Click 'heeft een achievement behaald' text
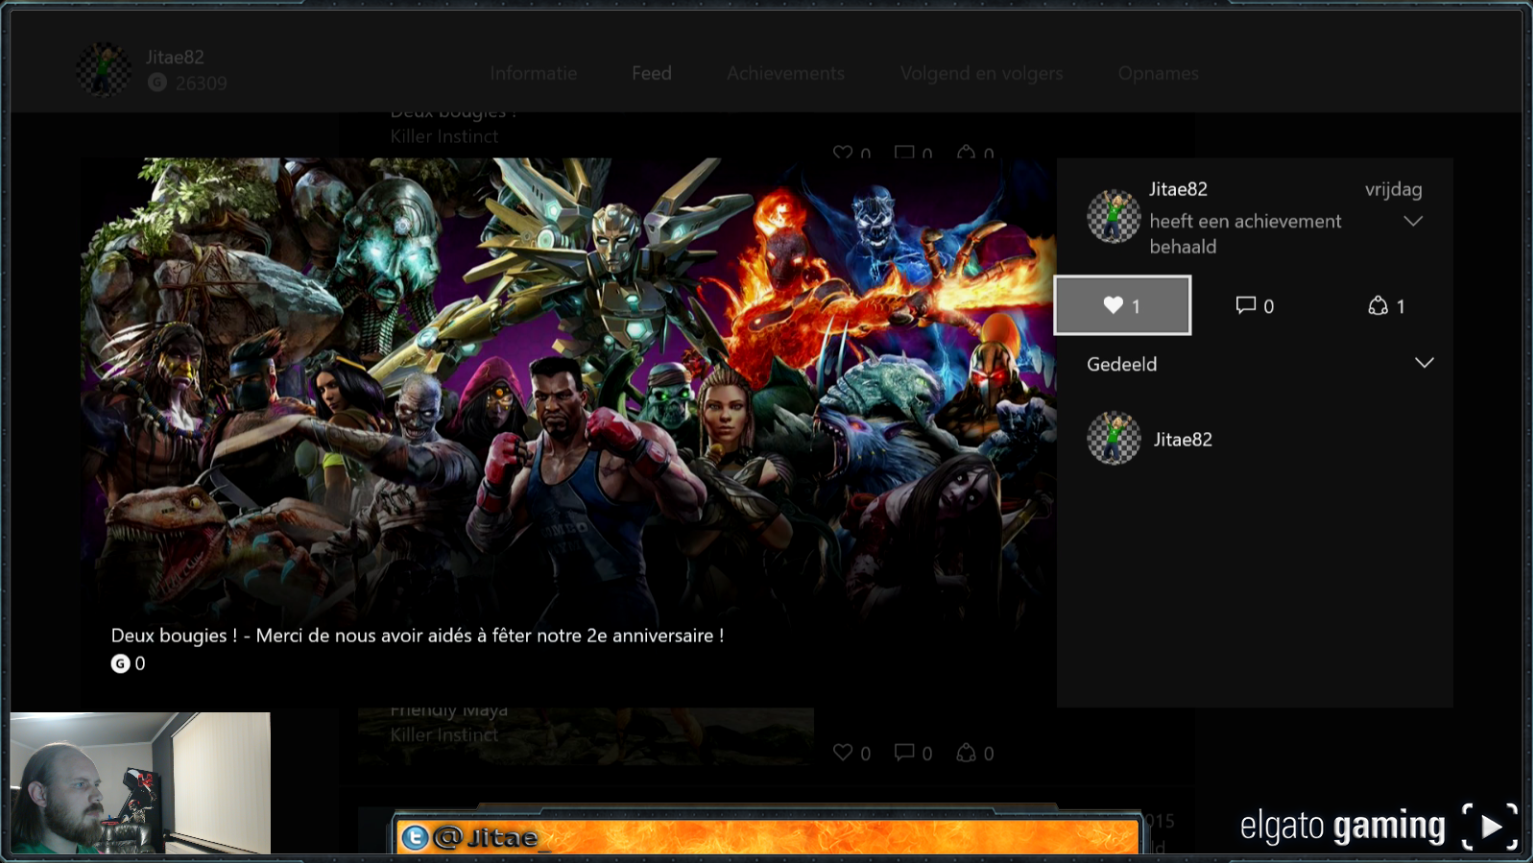This screenshot has width=1533, height=863. click(1245, 234)
